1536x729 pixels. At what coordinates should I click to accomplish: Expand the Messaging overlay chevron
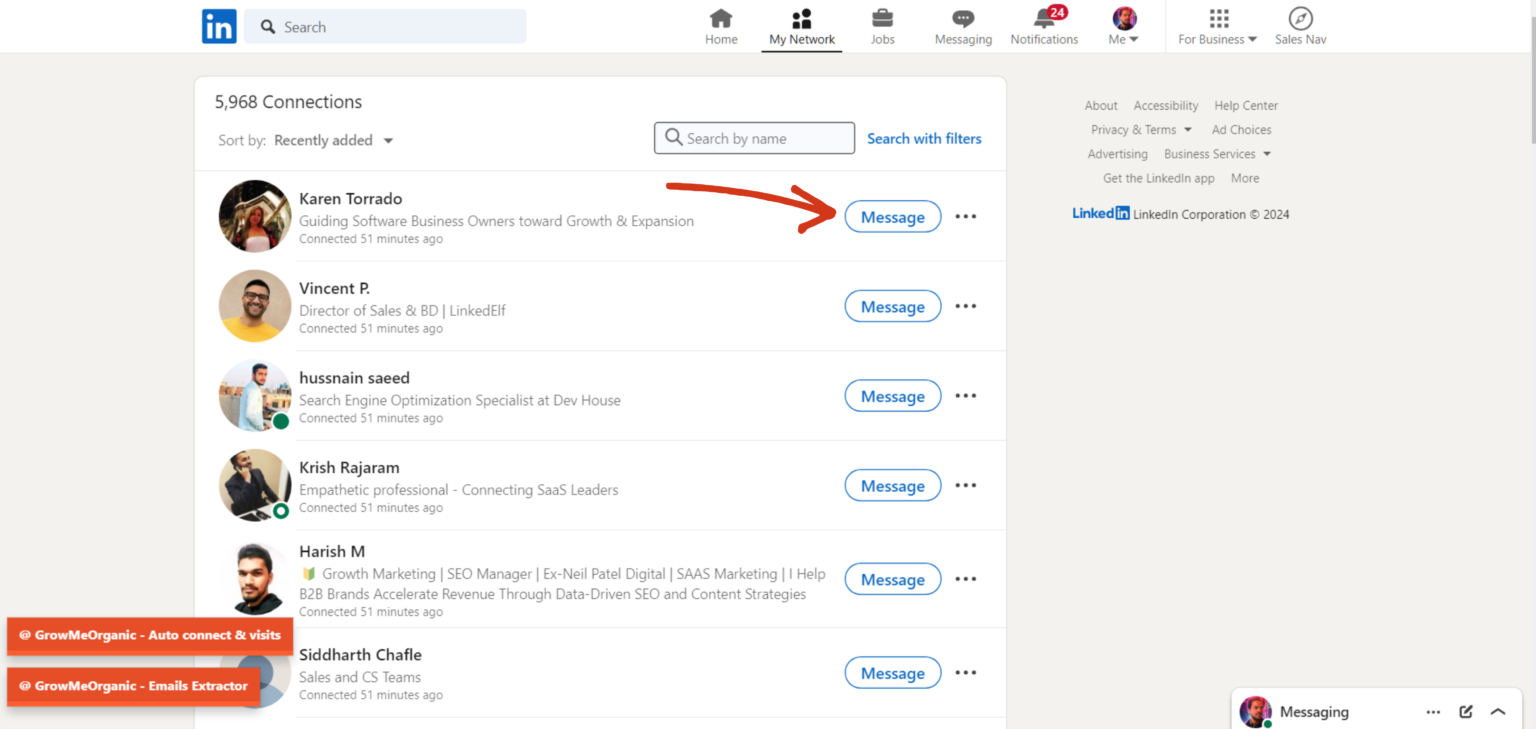point(1498,712)
